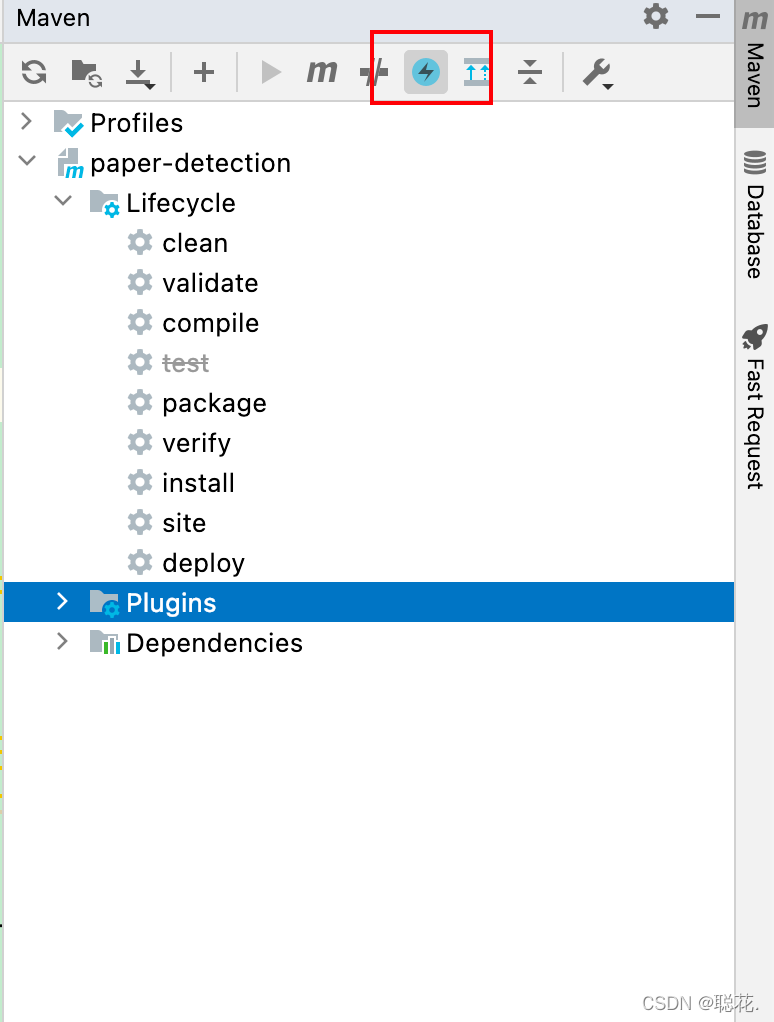The height and width of the screenshot is (1022, 774).
Task: Collapse the Lifecycle folder
Action: (x=63, y=201)
